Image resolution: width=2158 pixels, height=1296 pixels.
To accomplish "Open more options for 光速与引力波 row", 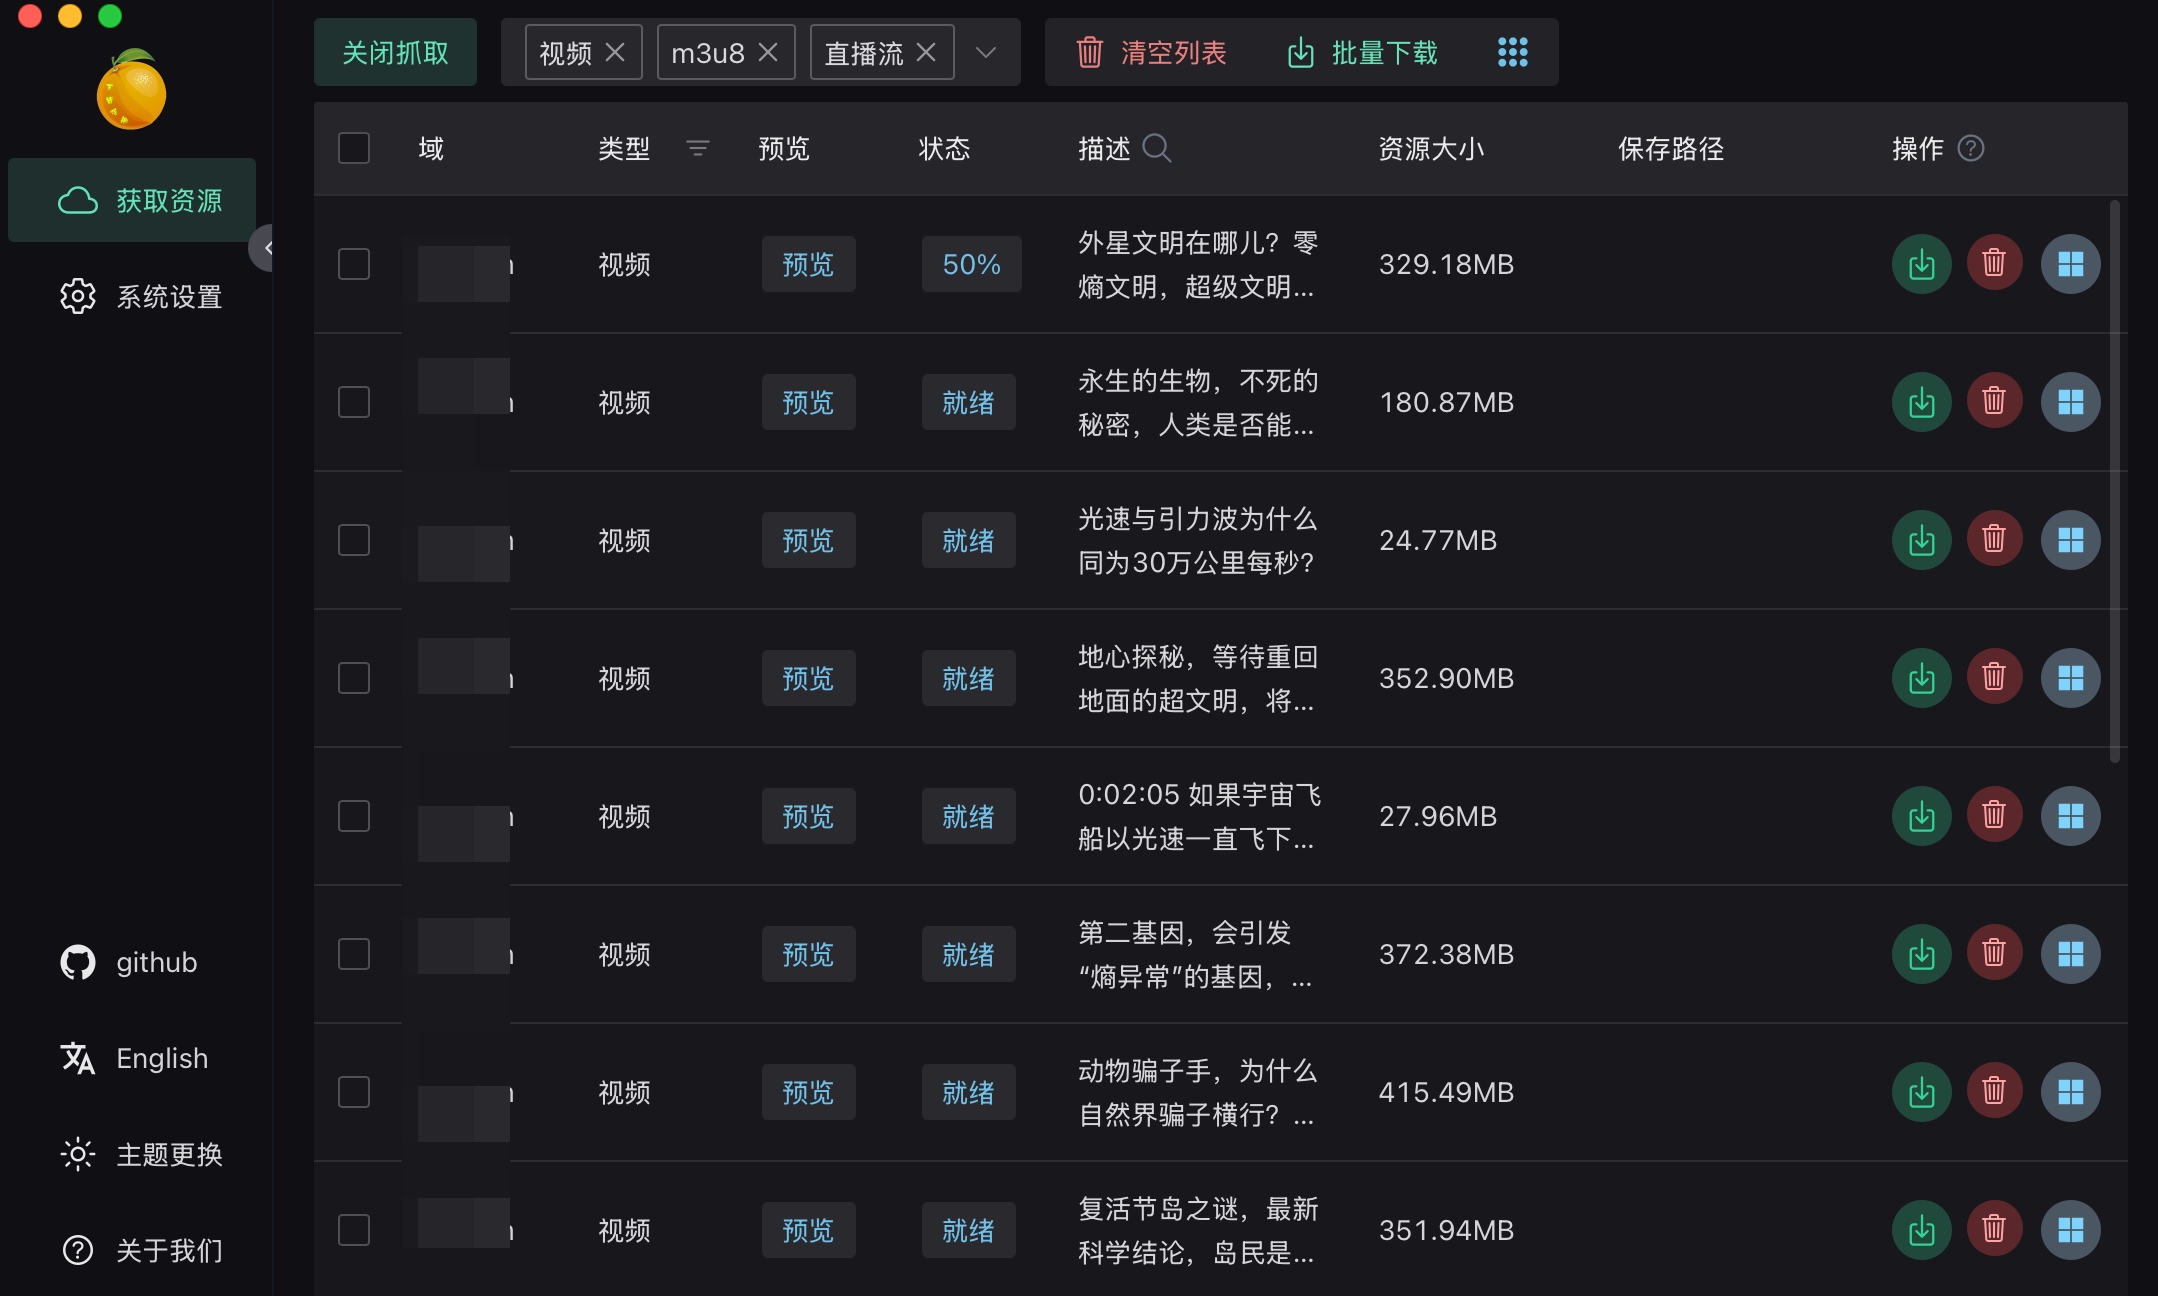I will click(x=2070, y=540).
